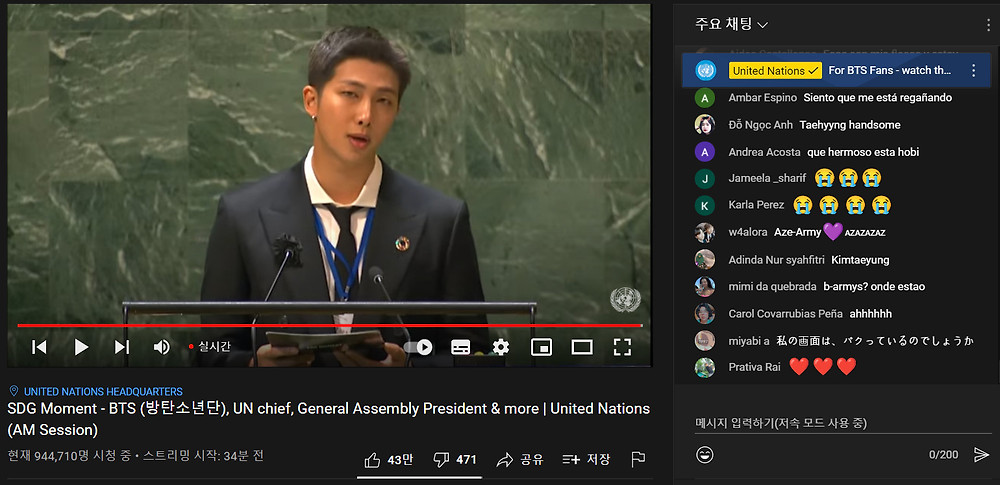Switch to theater mode
Image resolution: width=1000 pixels, height=485 pixels.
pos(582,347)
